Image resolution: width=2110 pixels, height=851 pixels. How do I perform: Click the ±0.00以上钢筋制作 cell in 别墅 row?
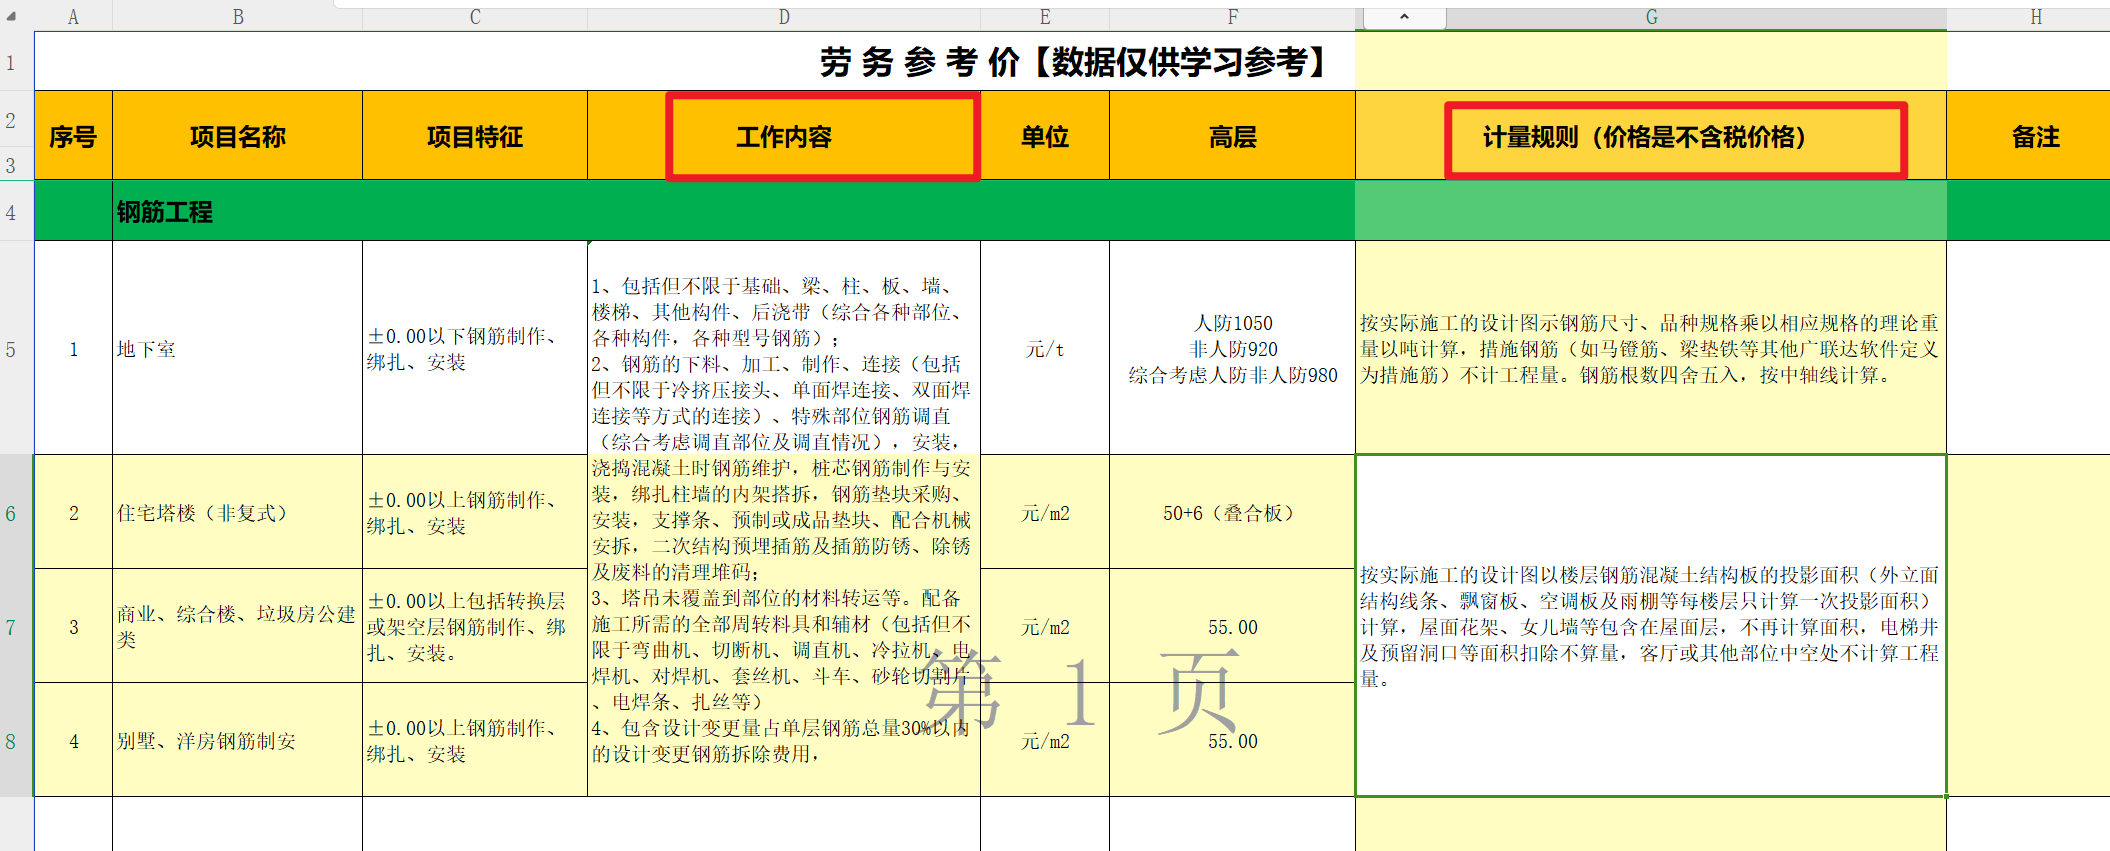(475, 741)
